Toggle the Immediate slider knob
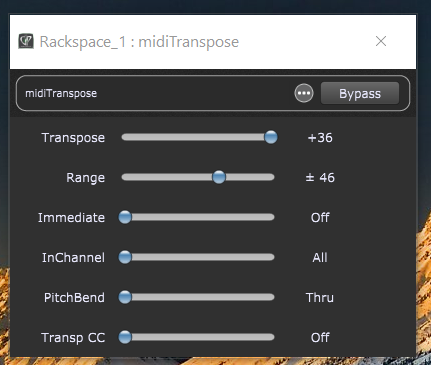This screenshot has height=365, width=431. [x=125, y=217]
